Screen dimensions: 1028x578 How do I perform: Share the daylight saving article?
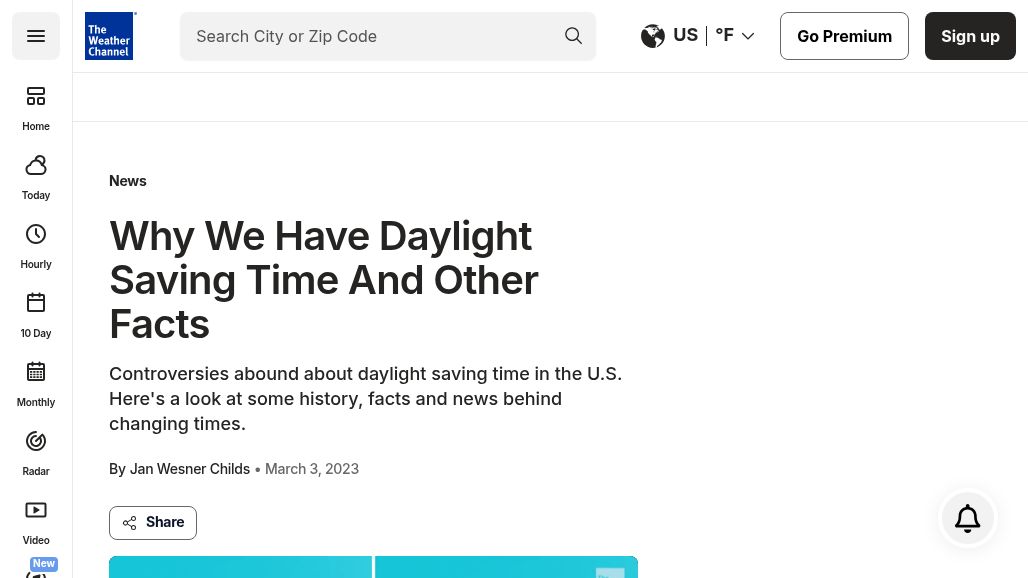153,522
